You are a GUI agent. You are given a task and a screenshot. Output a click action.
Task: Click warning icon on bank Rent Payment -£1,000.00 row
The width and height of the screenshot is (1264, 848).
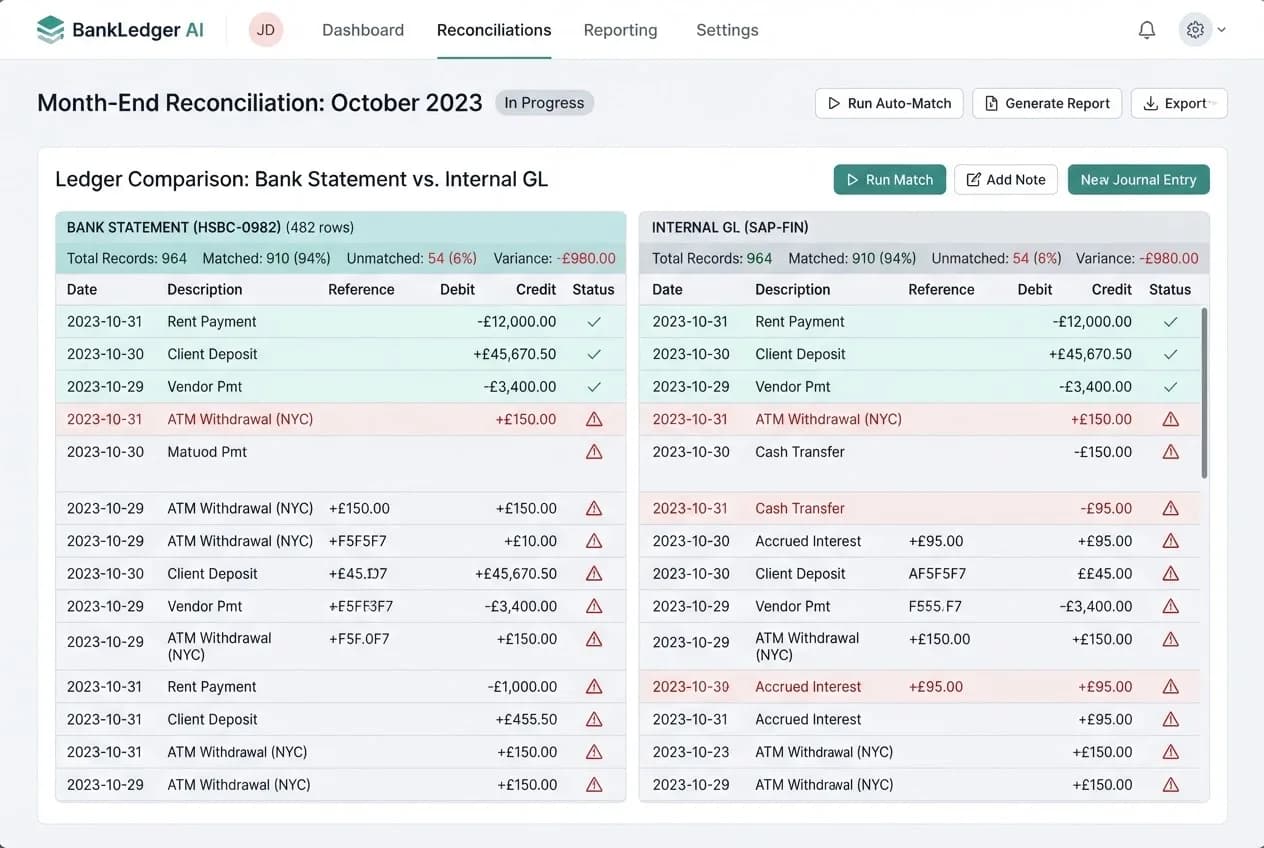tap(594, 687)
